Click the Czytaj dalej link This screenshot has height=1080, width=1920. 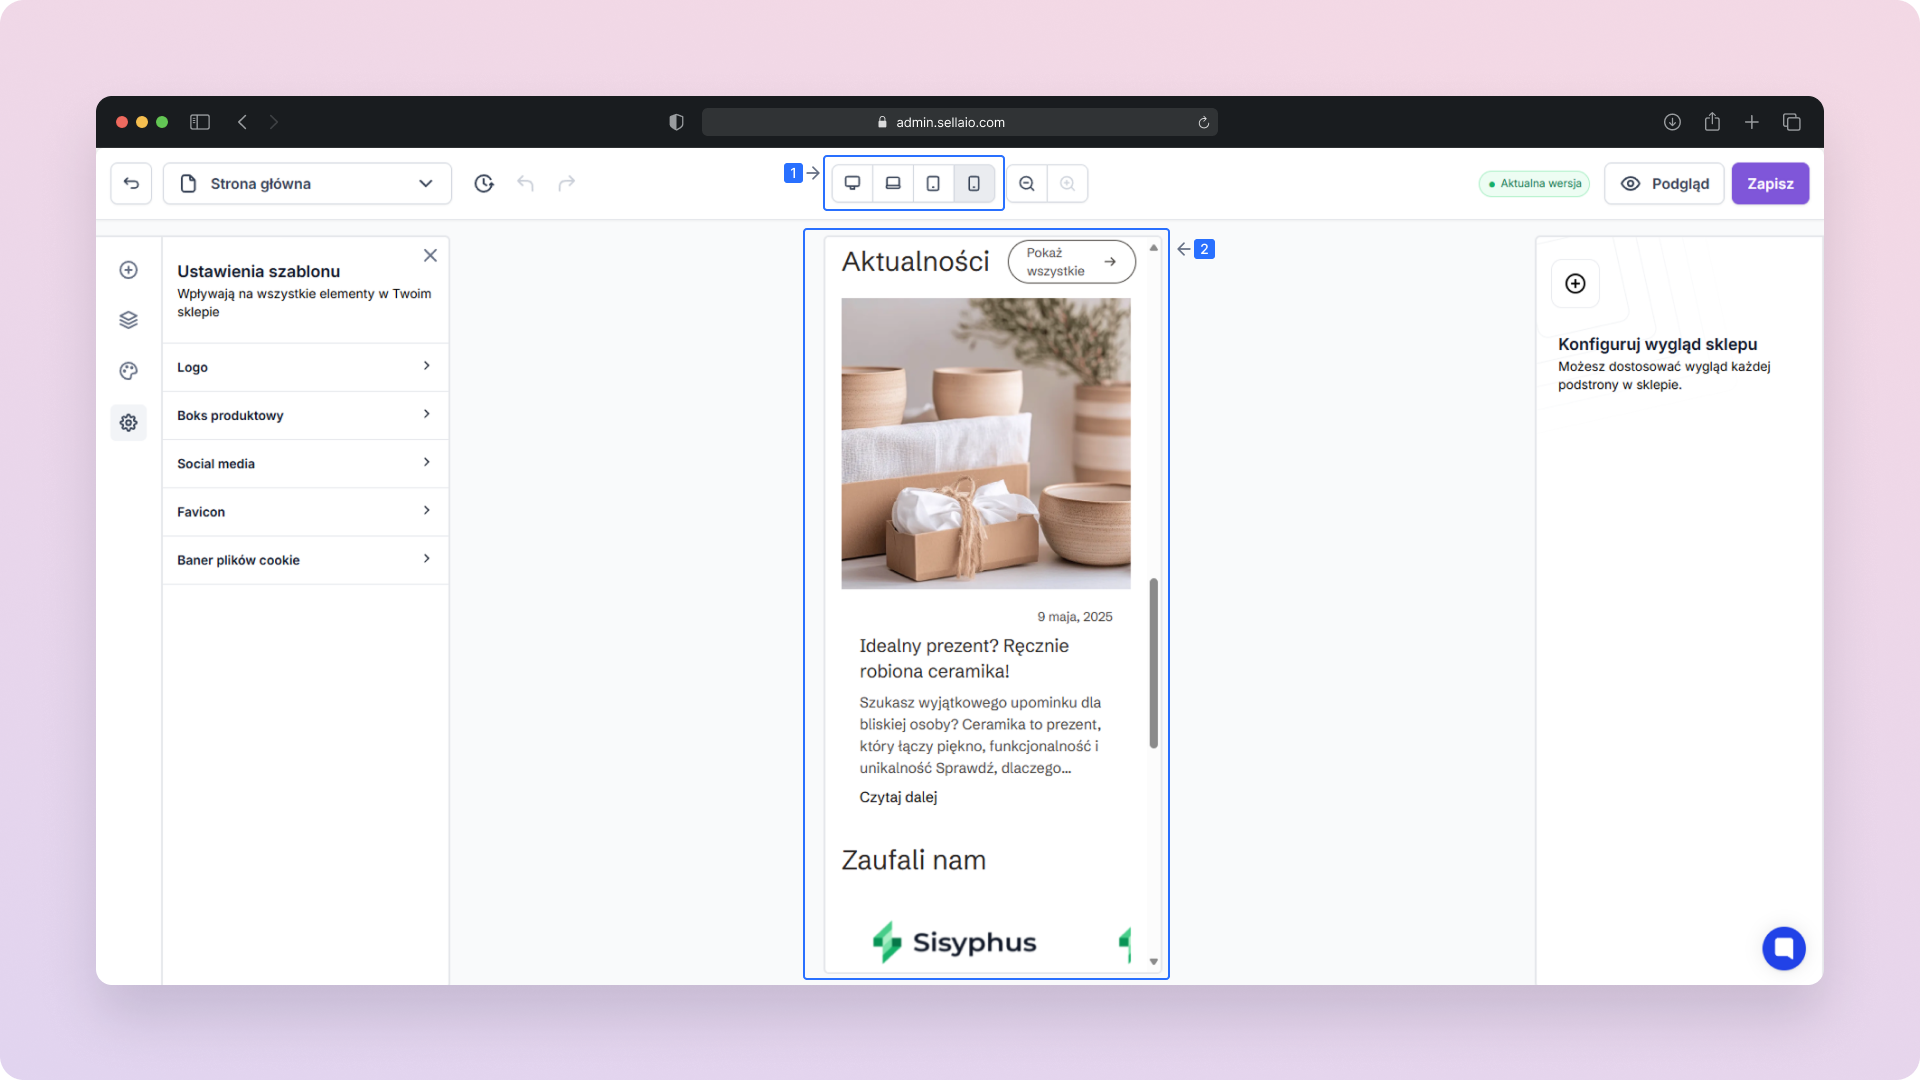[898, 797]
